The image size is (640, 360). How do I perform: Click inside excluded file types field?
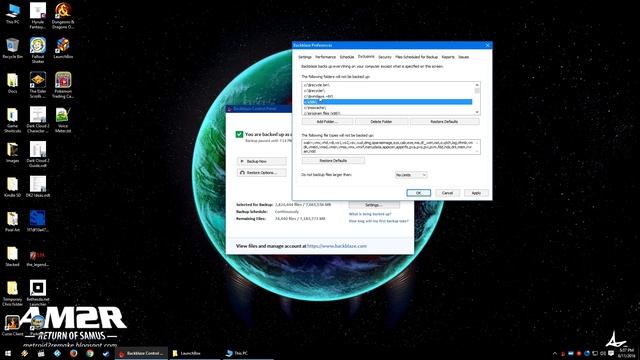tap(391, 147)
